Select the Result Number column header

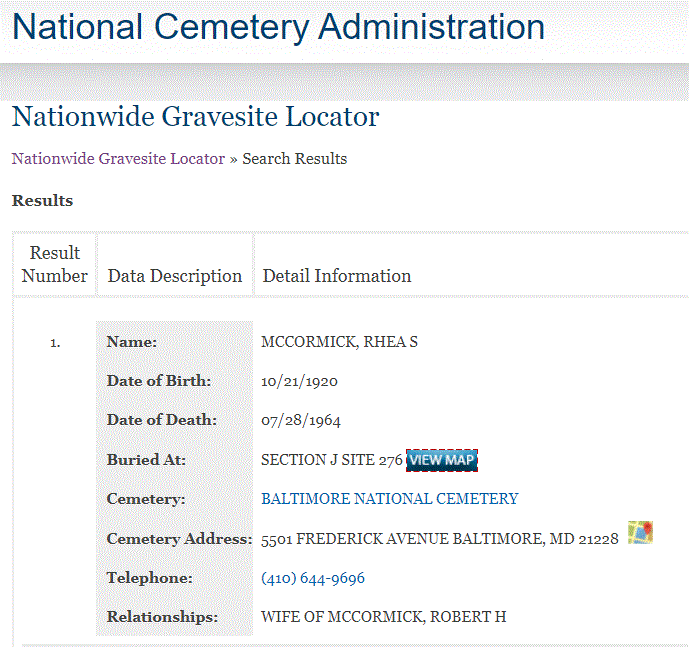pyautogui.click(x=55, y=264)
